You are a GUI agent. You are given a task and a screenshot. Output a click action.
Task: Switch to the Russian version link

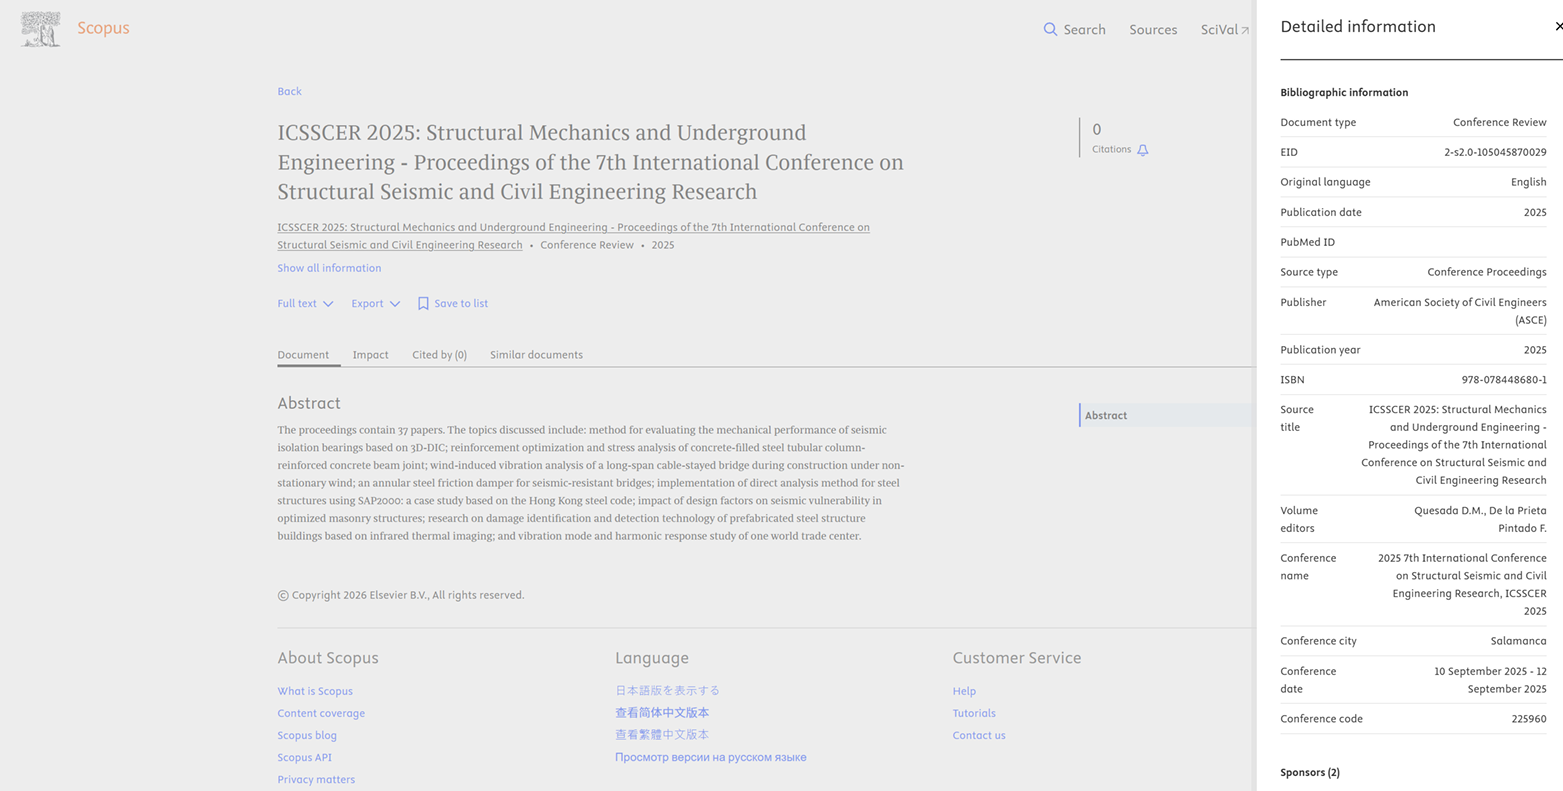(x=710, y=757)
